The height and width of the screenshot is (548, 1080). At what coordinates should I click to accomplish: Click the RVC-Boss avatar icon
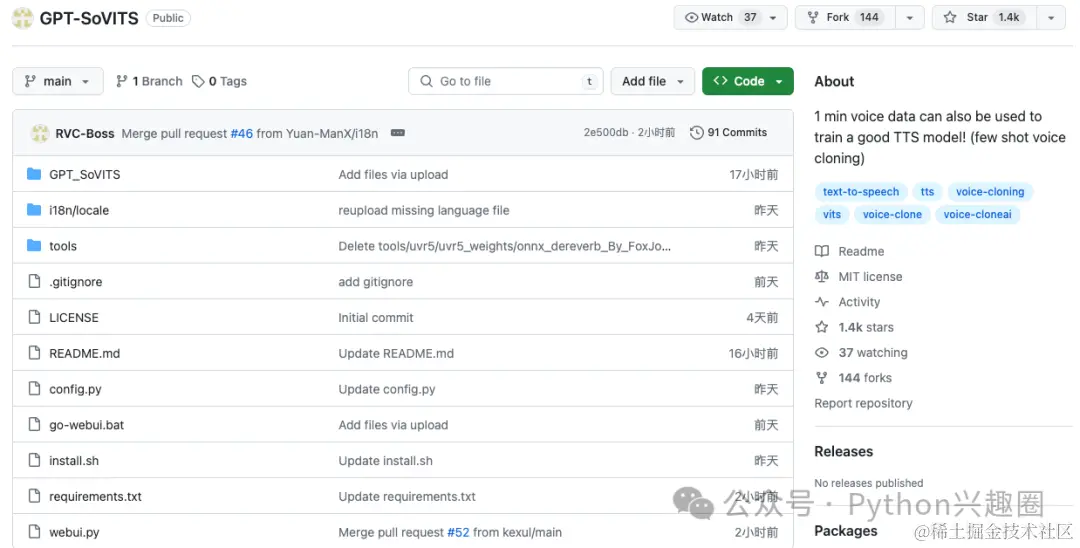[x=40, y=133]
